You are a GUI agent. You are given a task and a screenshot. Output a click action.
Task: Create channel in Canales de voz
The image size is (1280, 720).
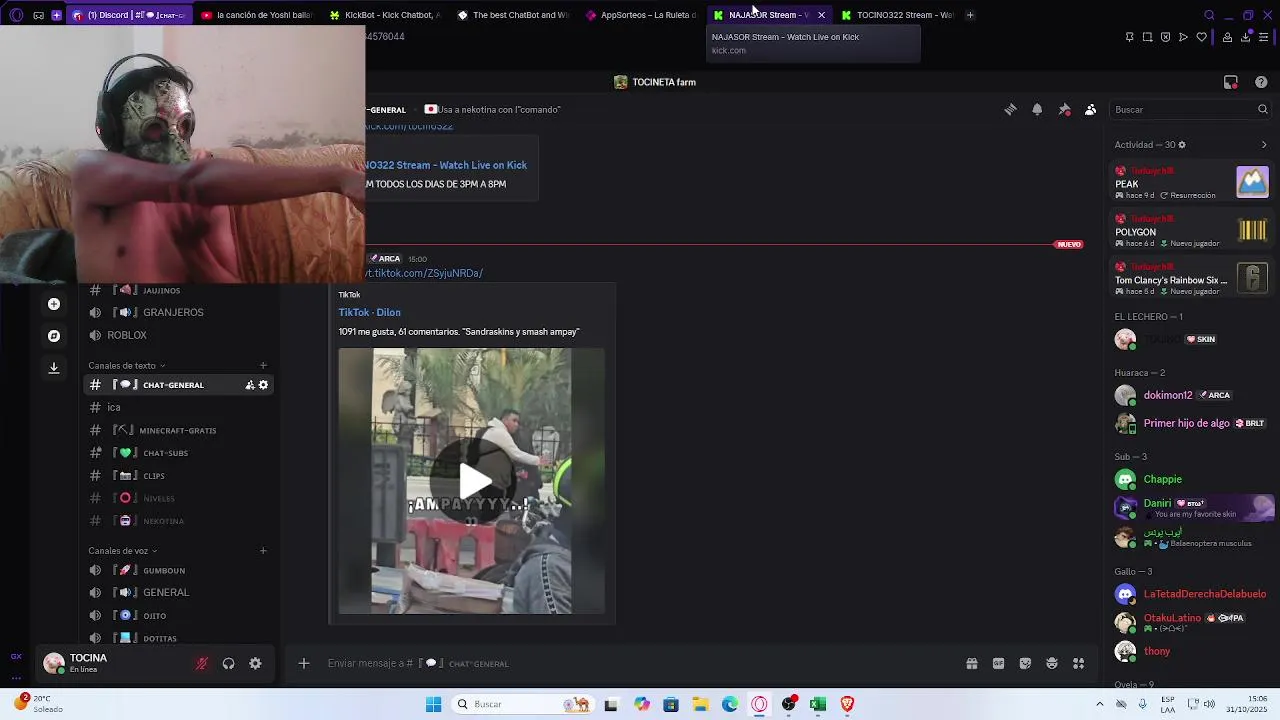tap(263, 551)
